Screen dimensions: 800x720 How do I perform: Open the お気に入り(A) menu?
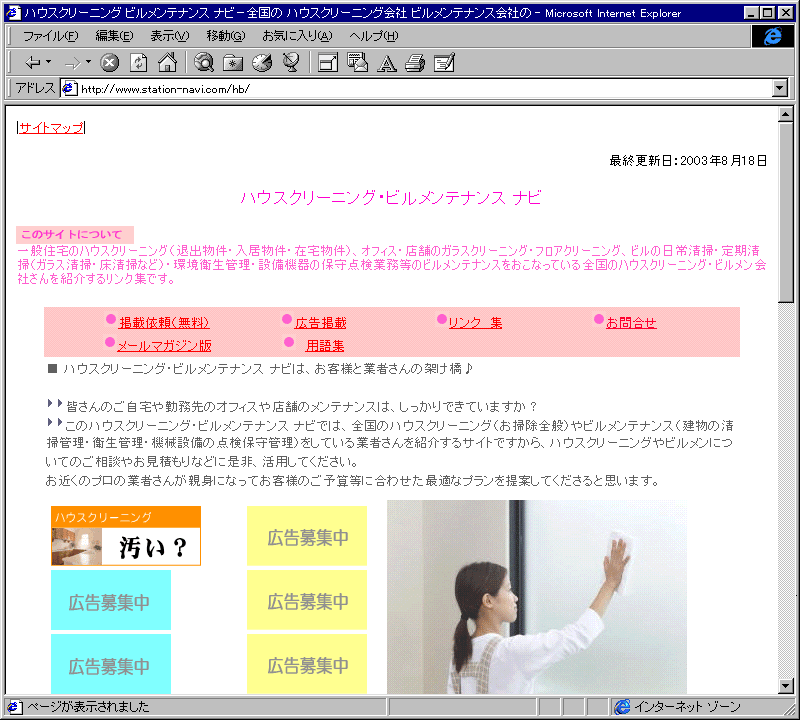click(297, 36)
